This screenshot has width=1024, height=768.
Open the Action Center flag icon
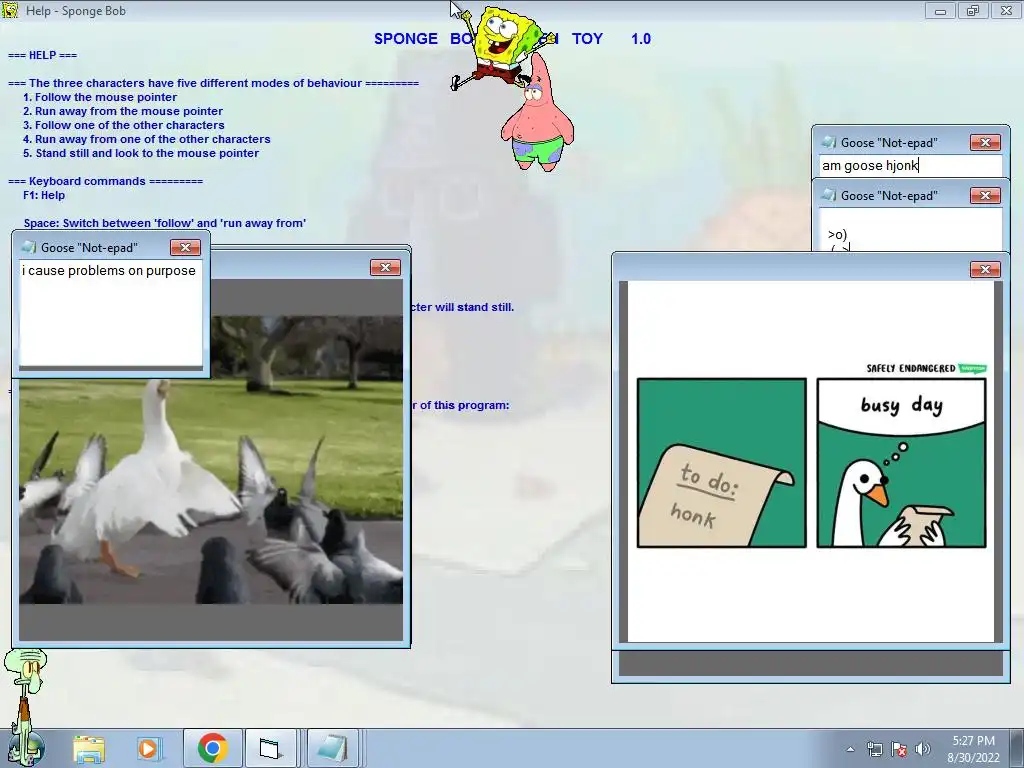(899, 749)
